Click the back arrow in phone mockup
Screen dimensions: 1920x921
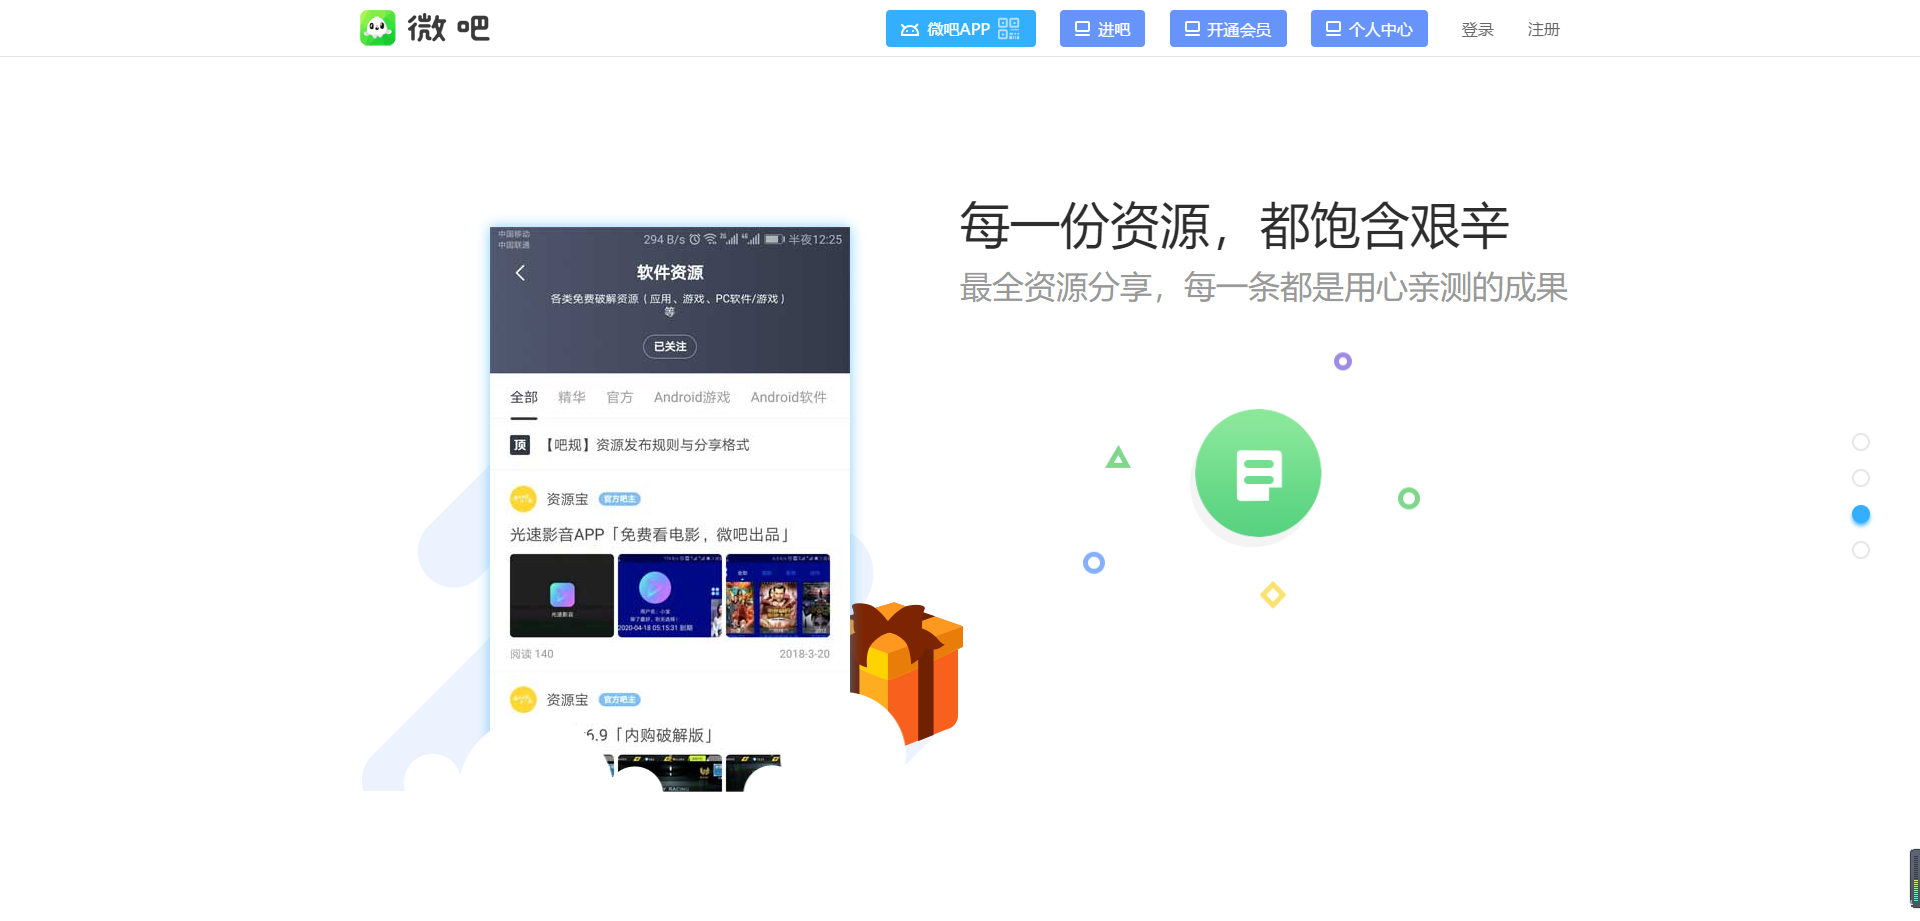[x=520, y=272]
